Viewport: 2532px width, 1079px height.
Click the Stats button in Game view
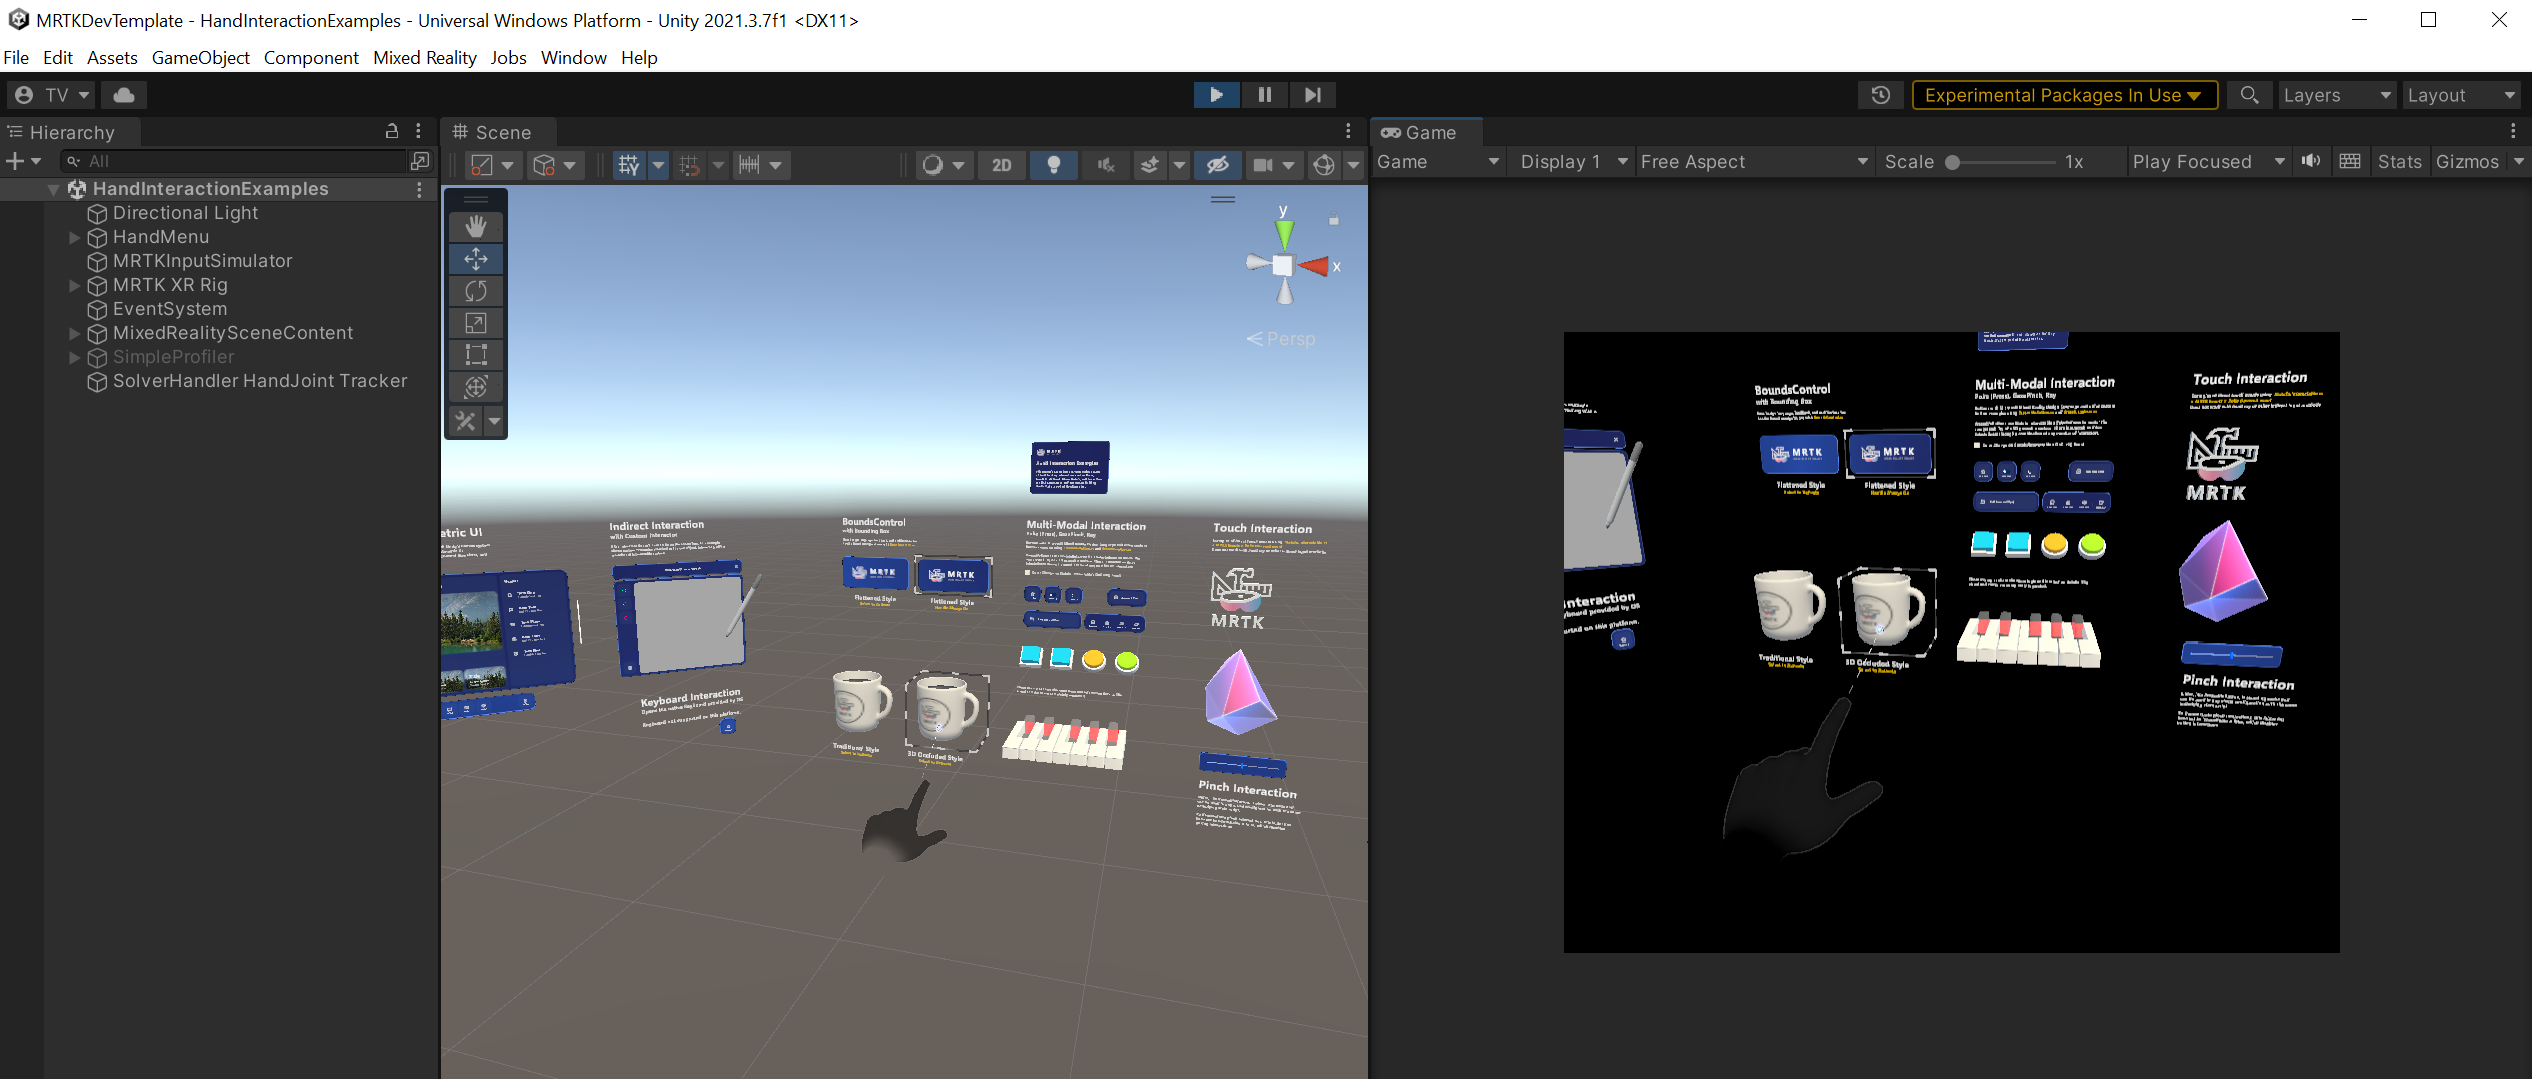click(x=2400, y=161)
